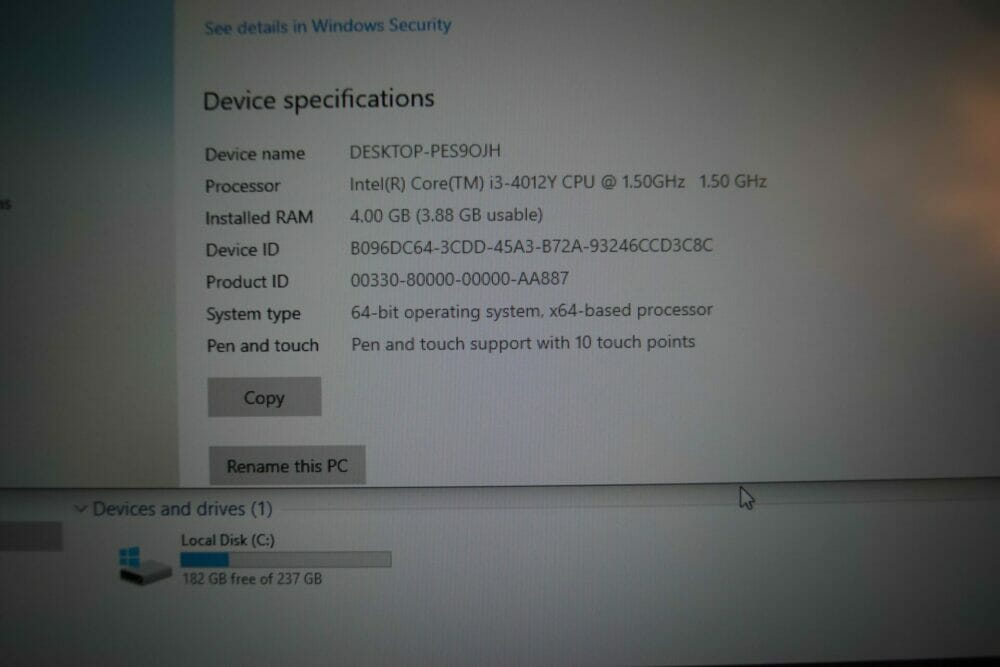This screenshot has height=667, width=1000.
Task: Collapse the Devices and drives section chevron
Action: (x=80, y=509)
